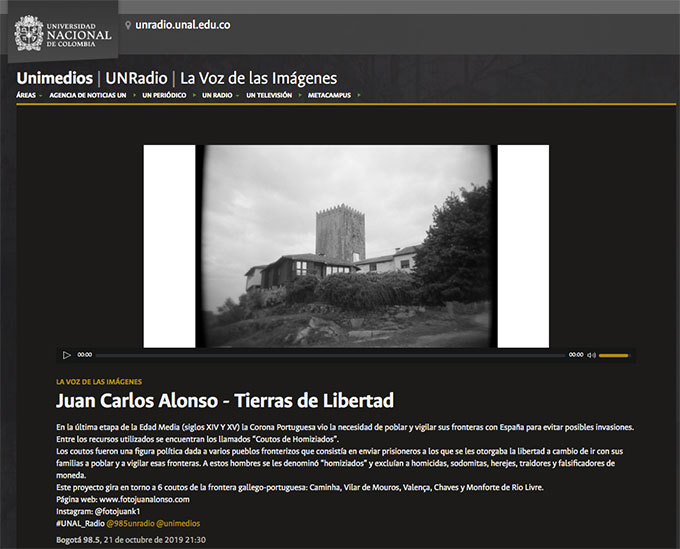Click the line starting "Este proyecto gira en torno"
The height and width of the screenshot is (549, 680).
click(x=300, y=487)
